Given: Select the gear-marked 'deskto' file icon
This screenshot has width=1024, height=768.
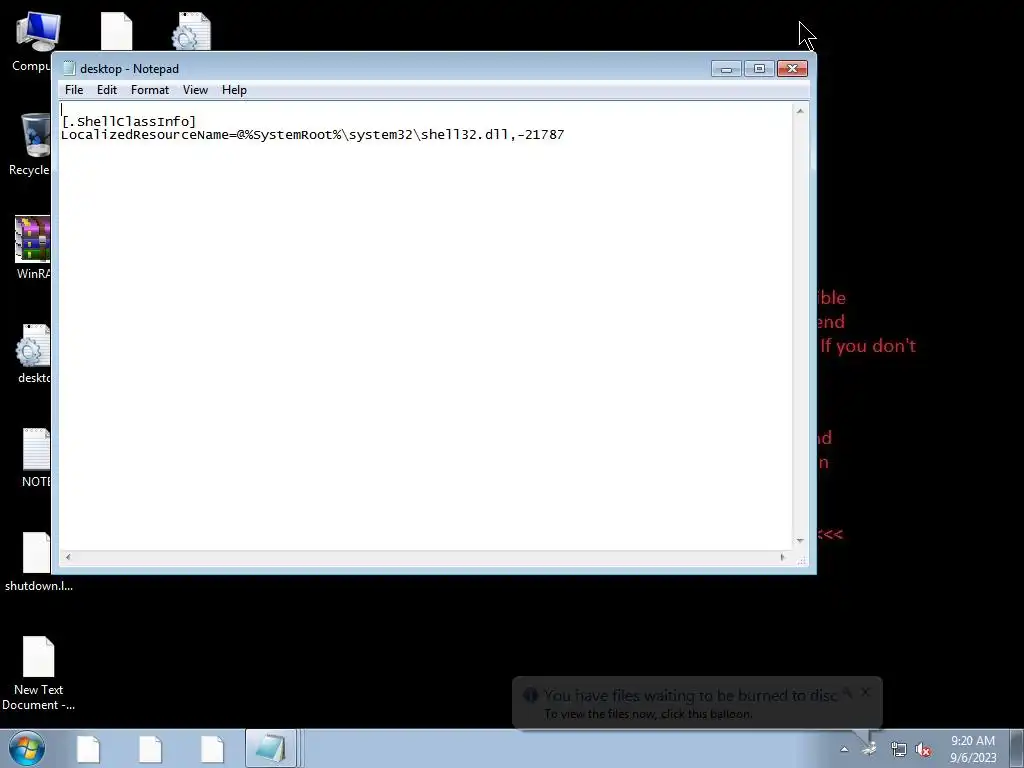Looking at the screenshot, I should coord(34,353).
